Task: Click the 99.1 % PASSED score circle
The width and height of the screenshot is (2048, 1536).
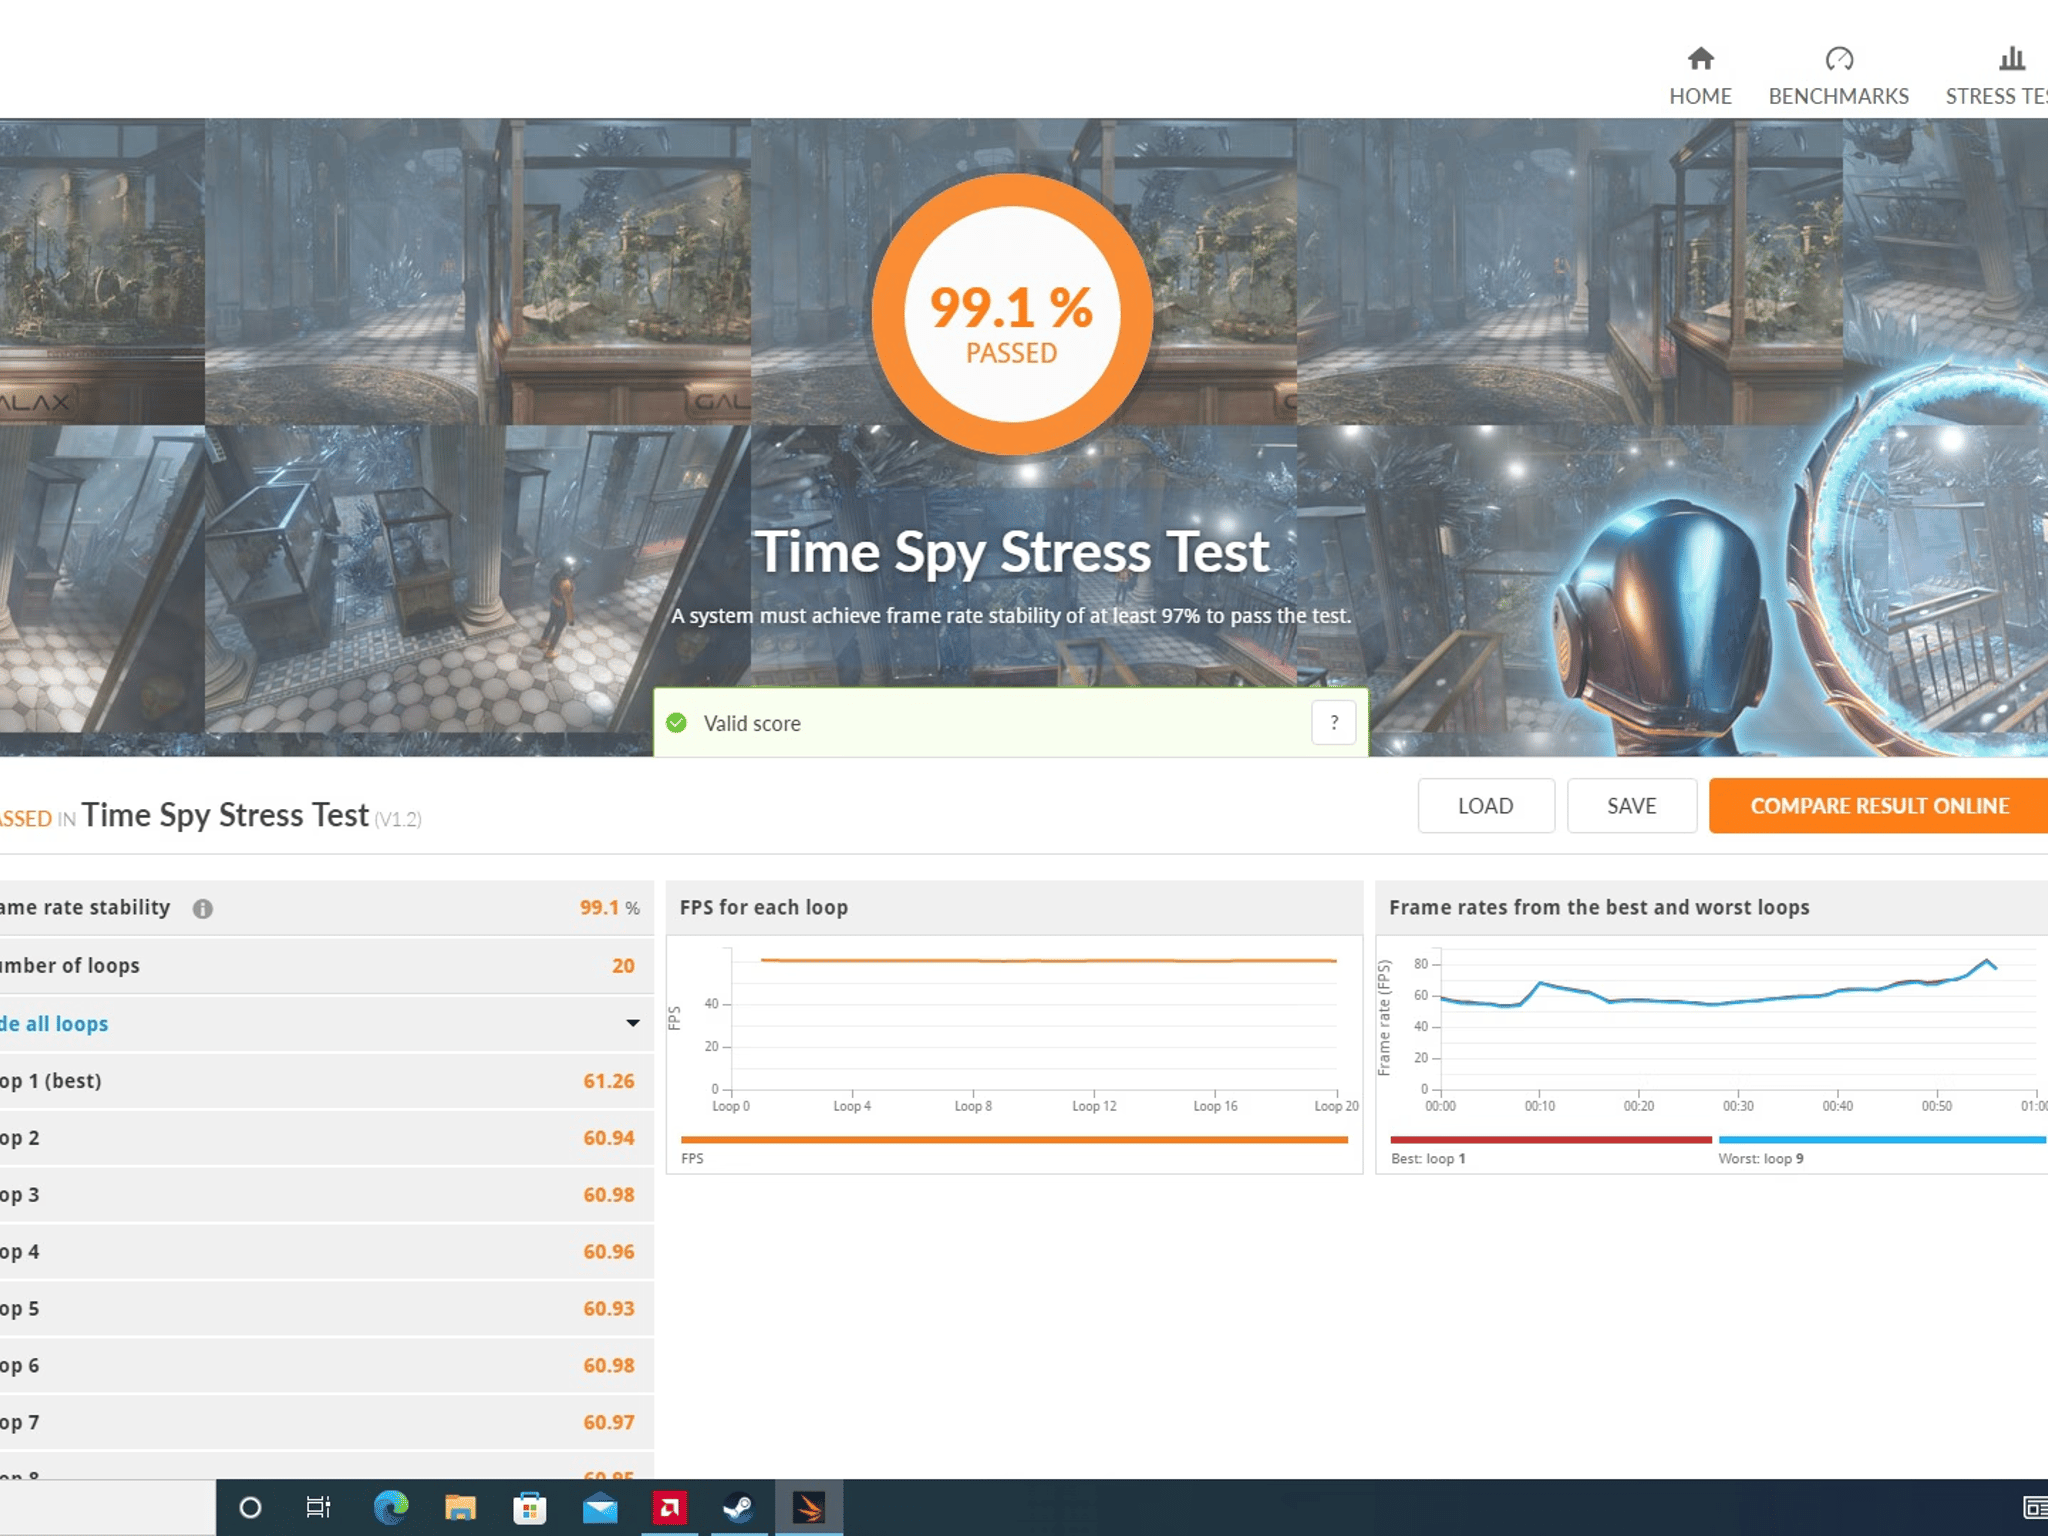Action: 1012,315
